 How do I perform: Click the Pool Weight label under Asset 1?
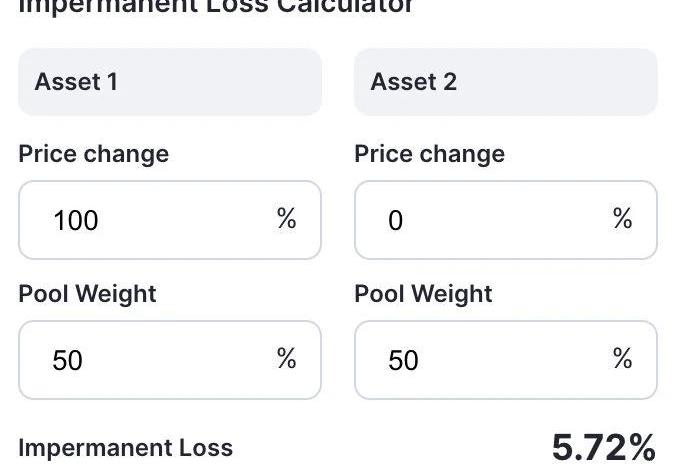click(88, 294)
